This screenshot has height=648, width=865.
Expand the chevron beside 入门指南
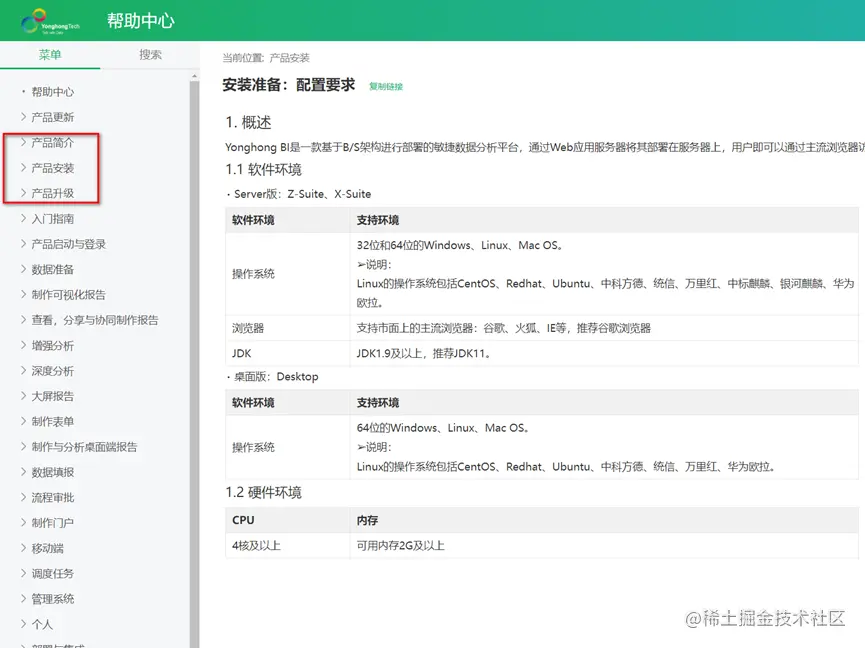click(23, 218)
